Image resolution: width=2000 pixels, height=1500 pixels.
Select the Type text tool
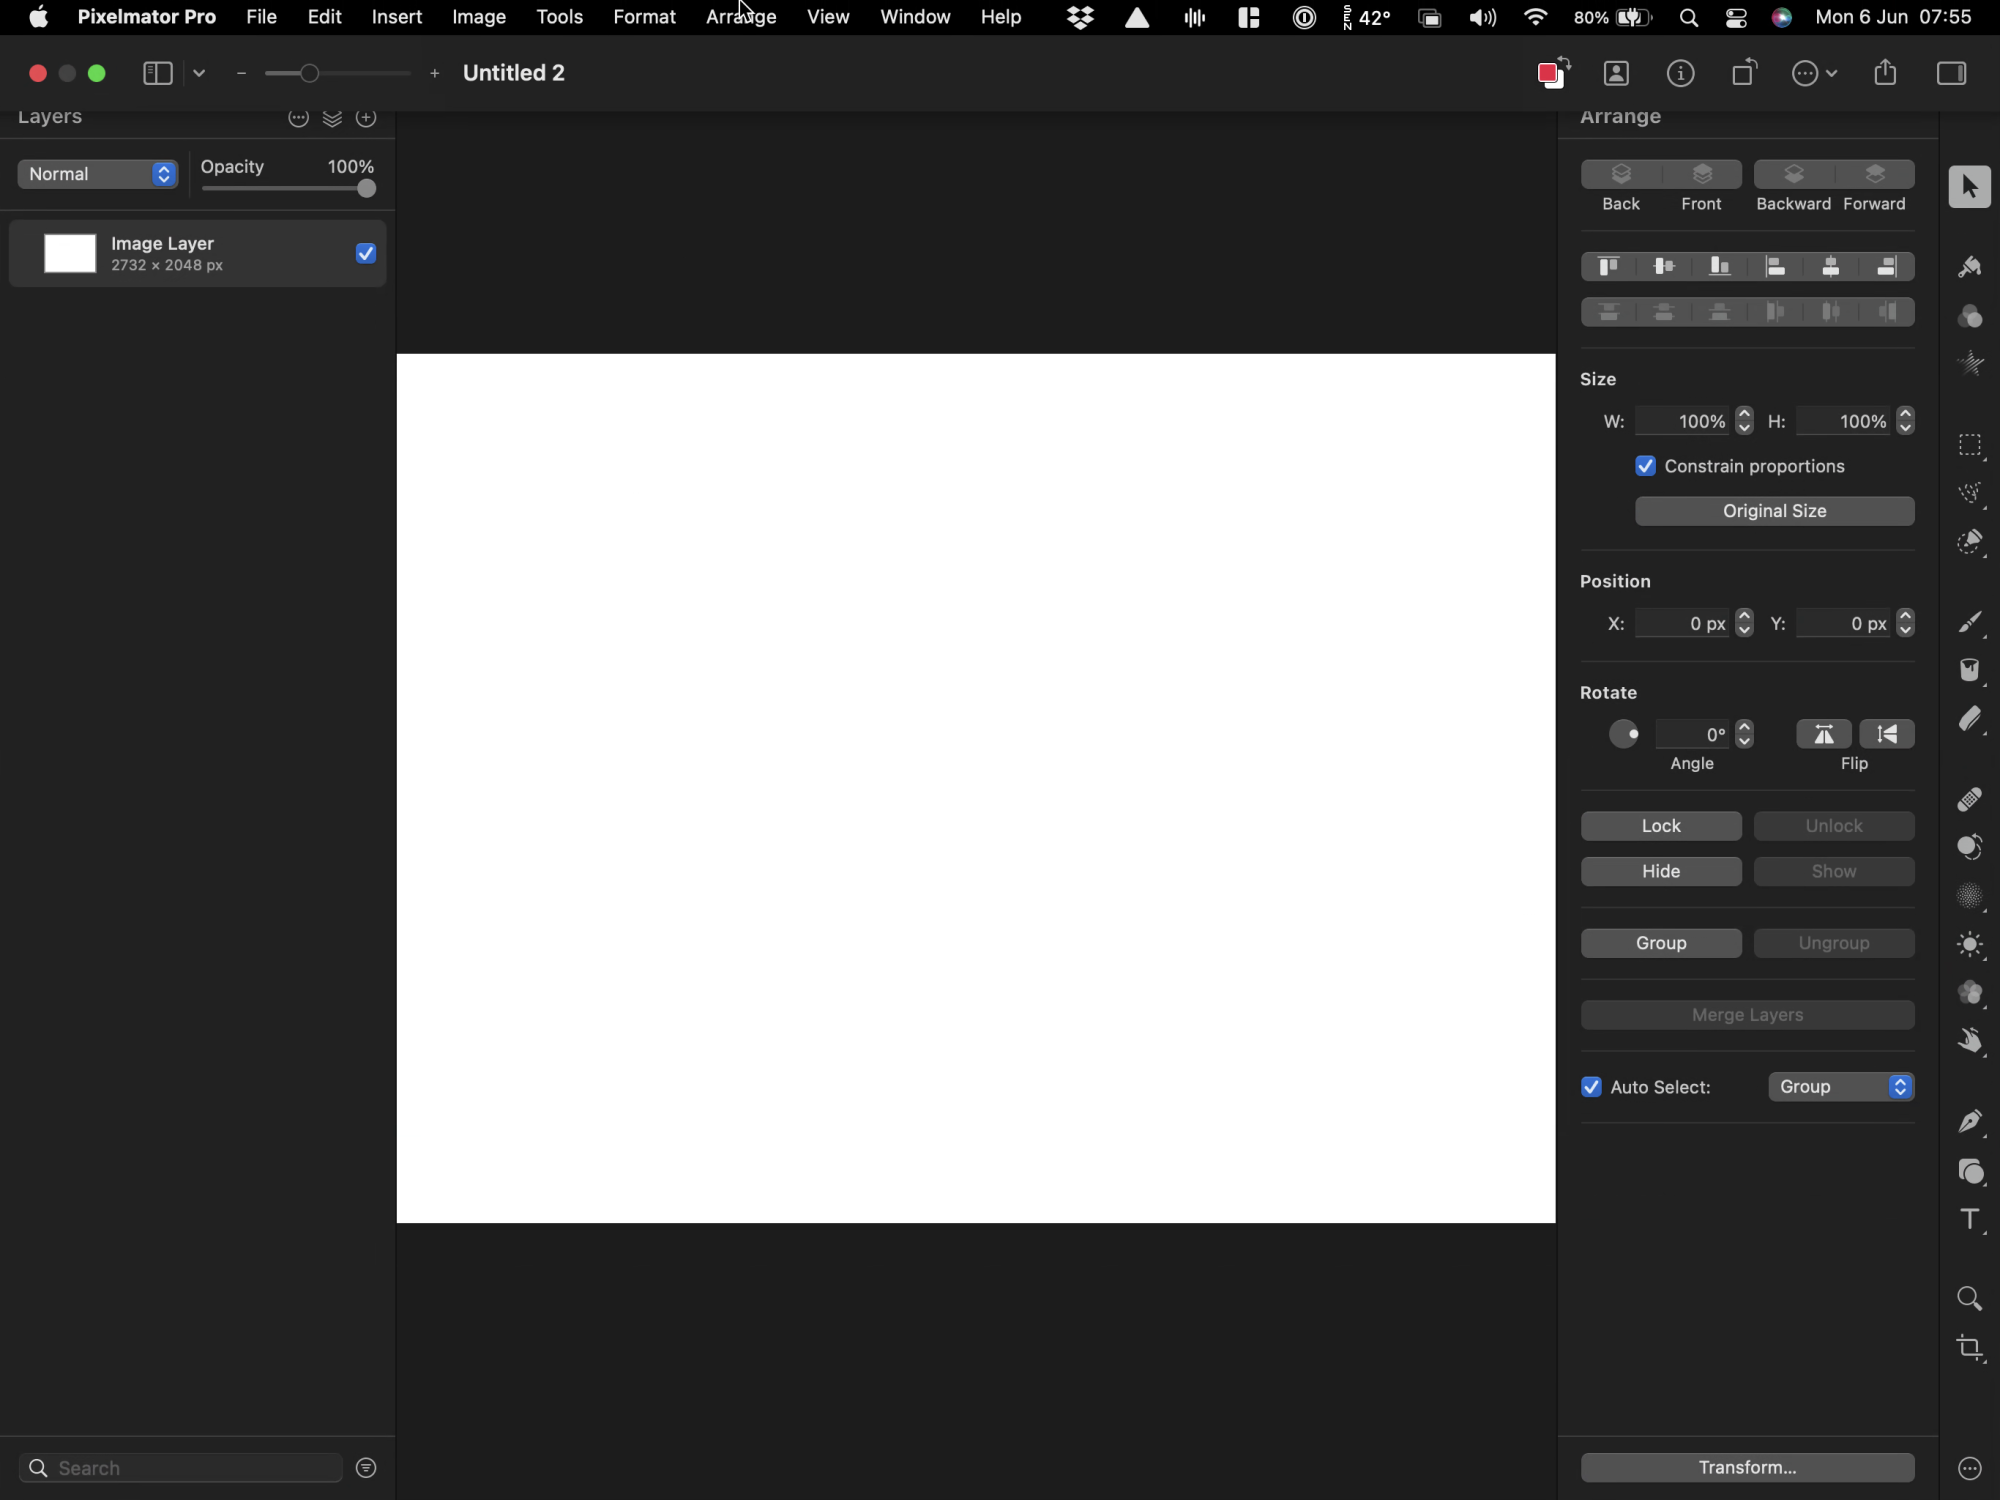pos(1970,1220)
